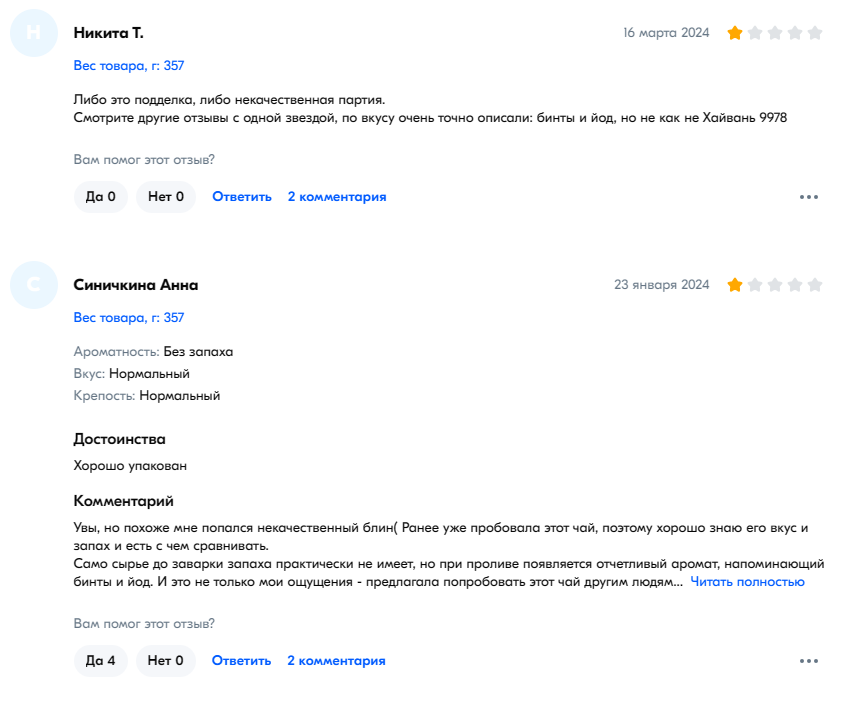
Task: Click the orange star in Никита Т.'s rating
Action: point(735,33)
